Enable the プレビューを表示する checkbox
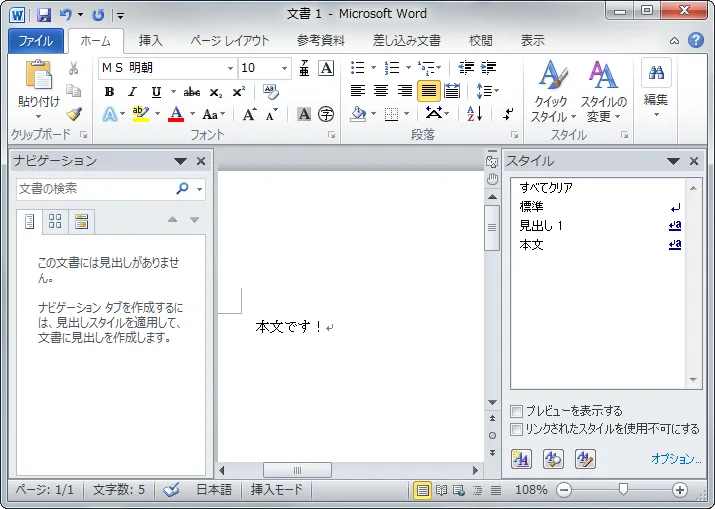Image resolution: width=715 pixels, height=509 pixels. [516, 411]
